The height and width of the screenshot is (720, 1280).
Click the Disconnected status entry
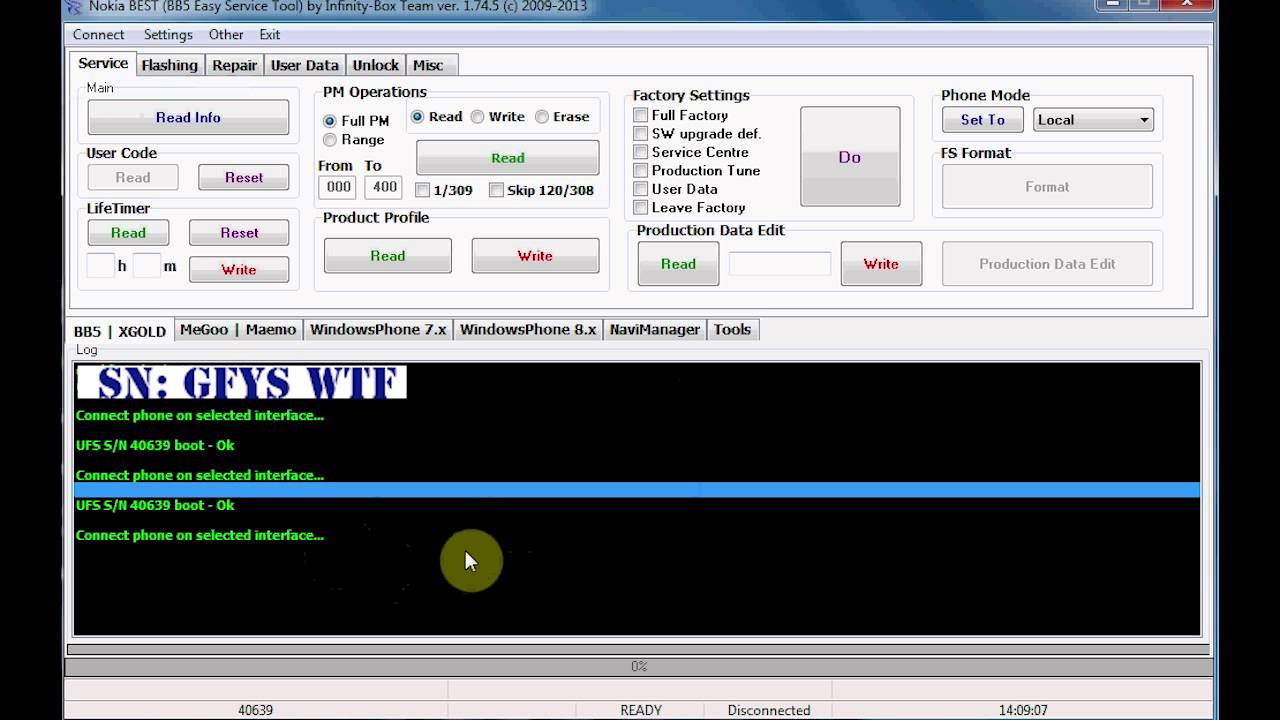[769, 710]
